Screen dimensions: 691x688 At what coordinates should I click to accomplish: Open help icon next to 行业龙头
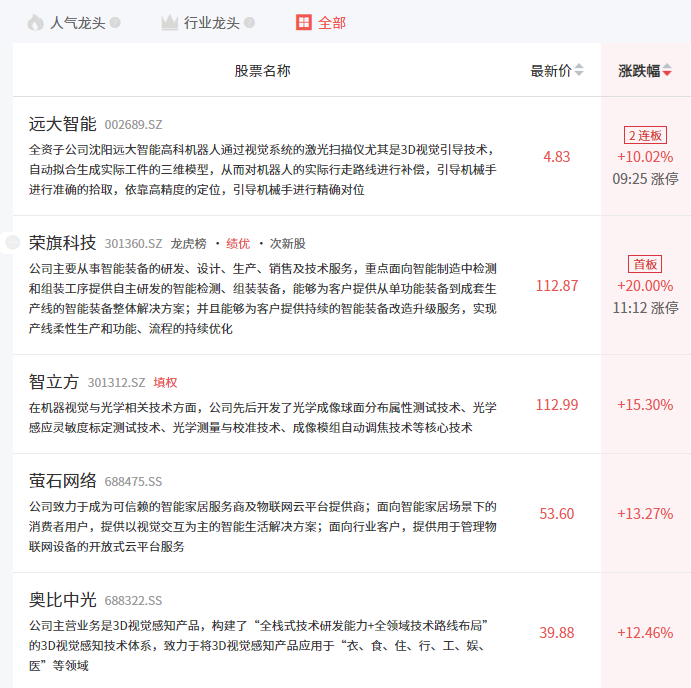click(249, 22)
